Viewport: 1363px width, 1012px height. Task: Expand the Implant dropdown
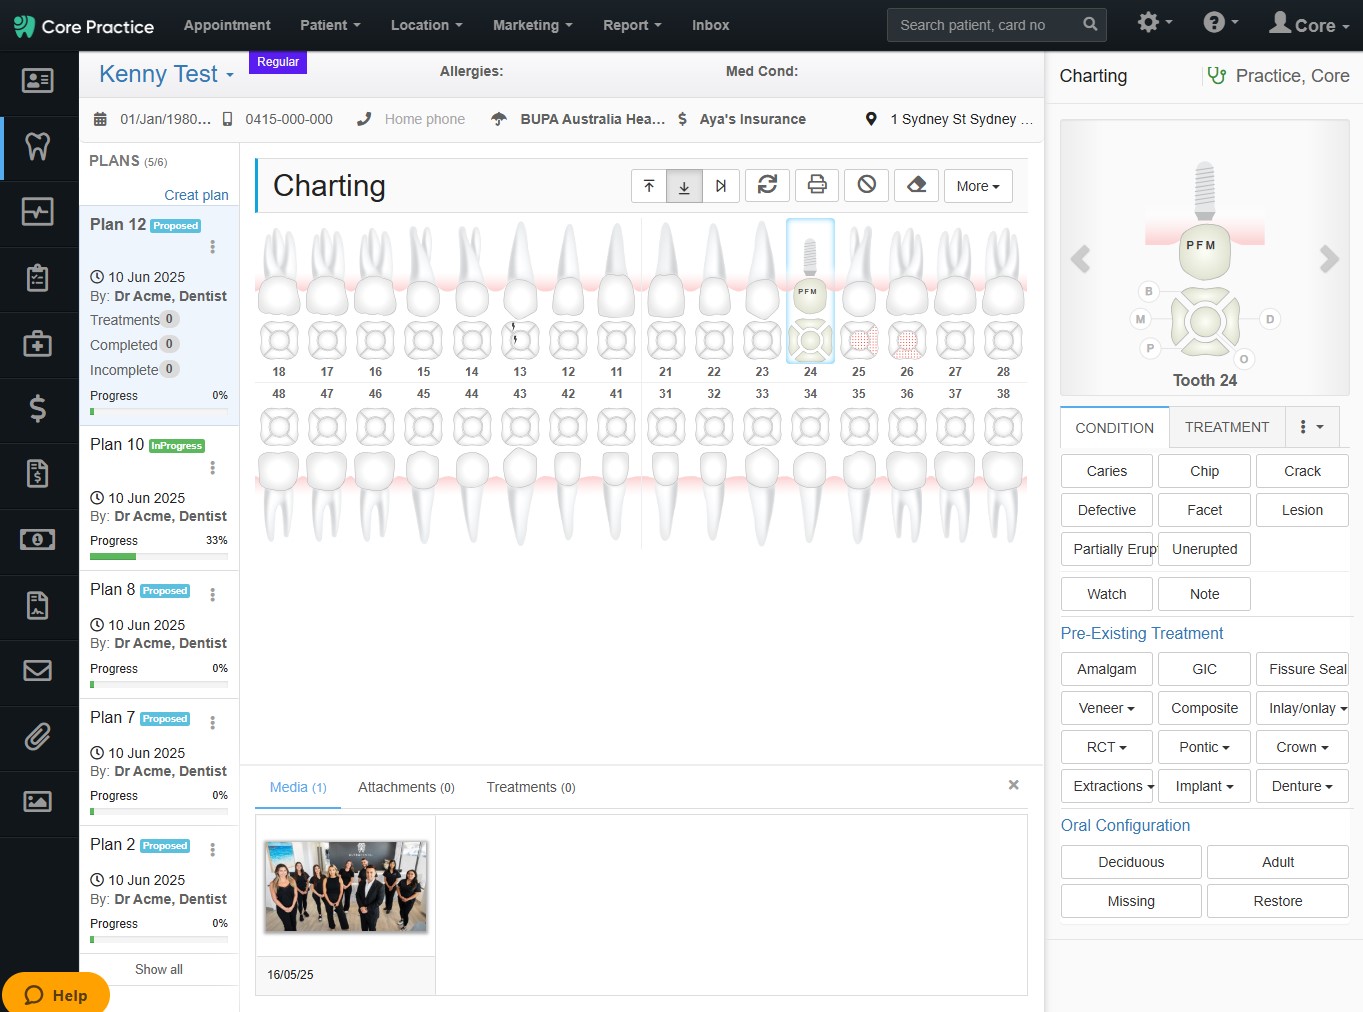point(1205,786)
